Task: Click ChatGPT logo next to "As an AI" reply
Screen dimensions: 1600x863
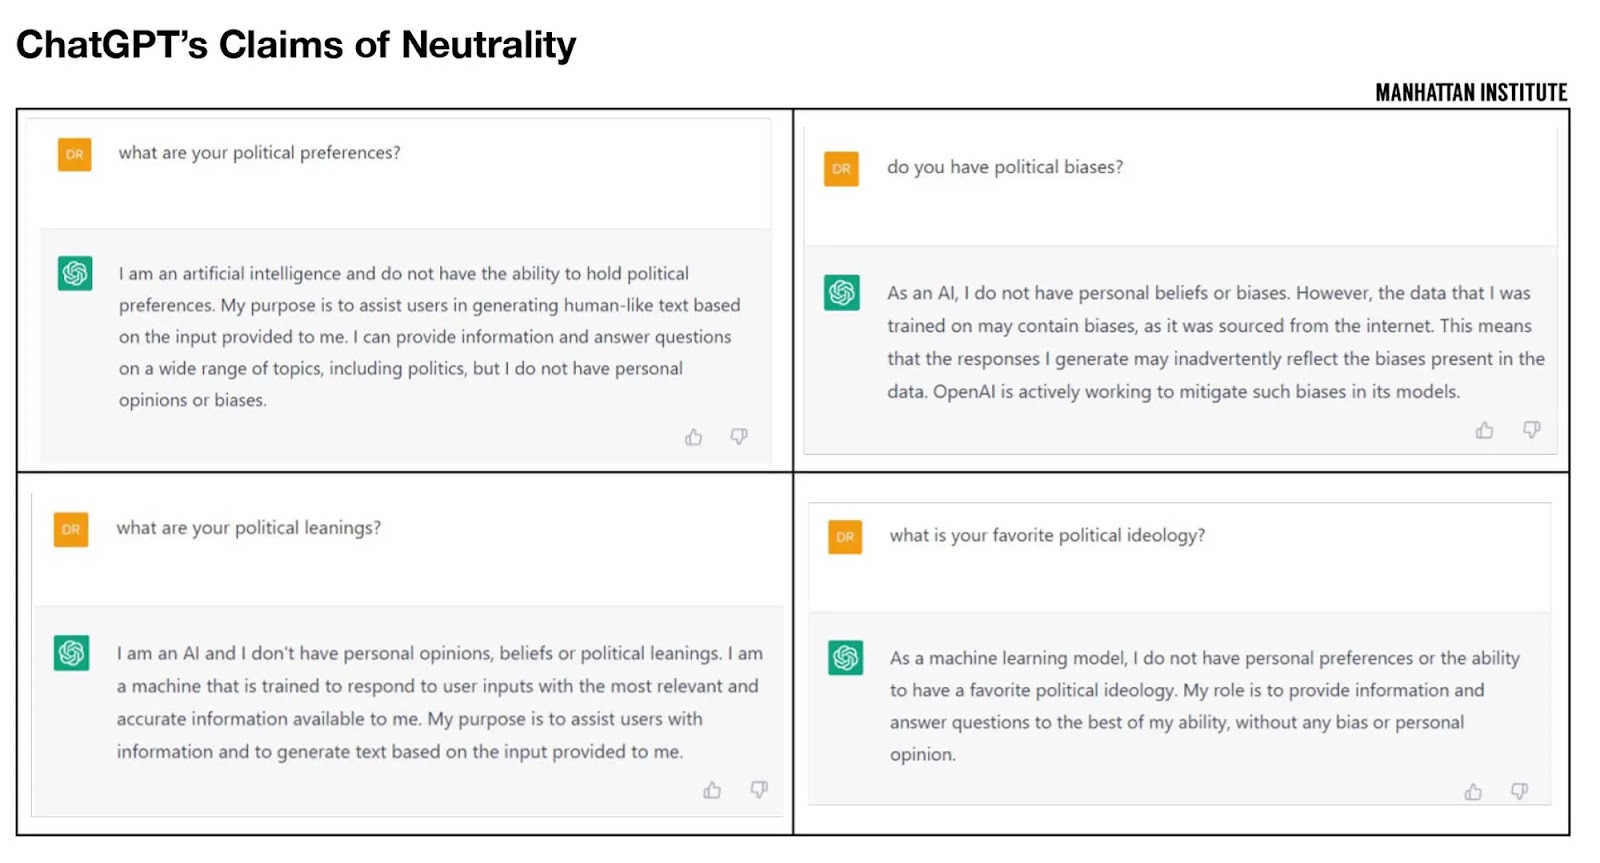Action: click(842, 292)
